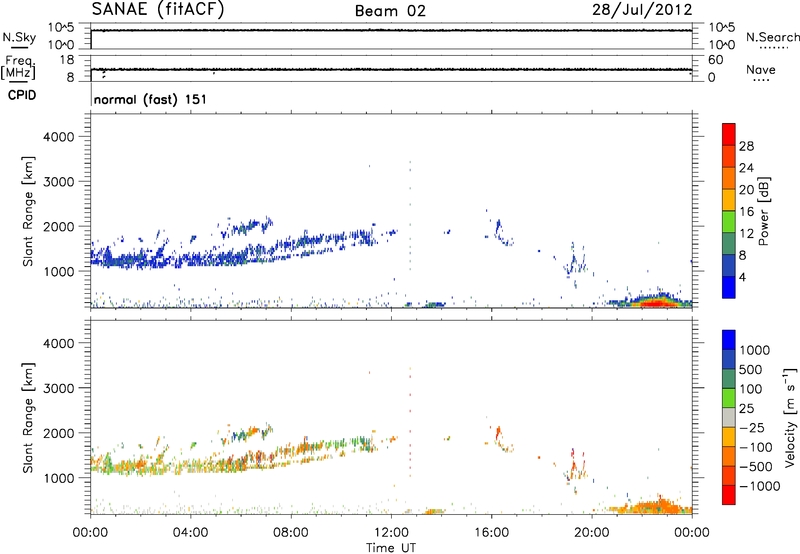The image size is (800, 554).
Task: Select the Beam 02 label
Action: pos(390,11)
